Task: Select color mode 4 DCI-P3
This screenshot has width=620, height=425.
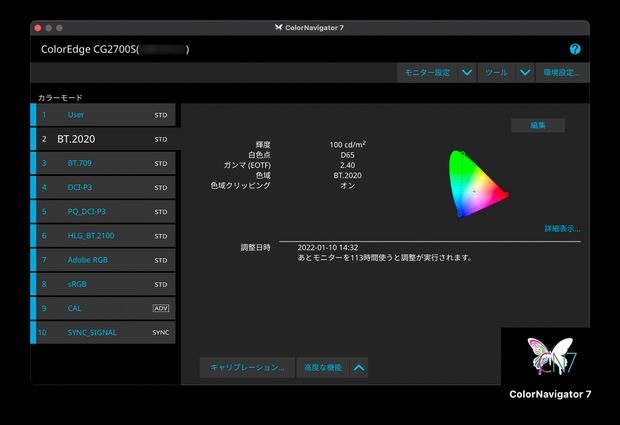Action: tap(103, 187)
